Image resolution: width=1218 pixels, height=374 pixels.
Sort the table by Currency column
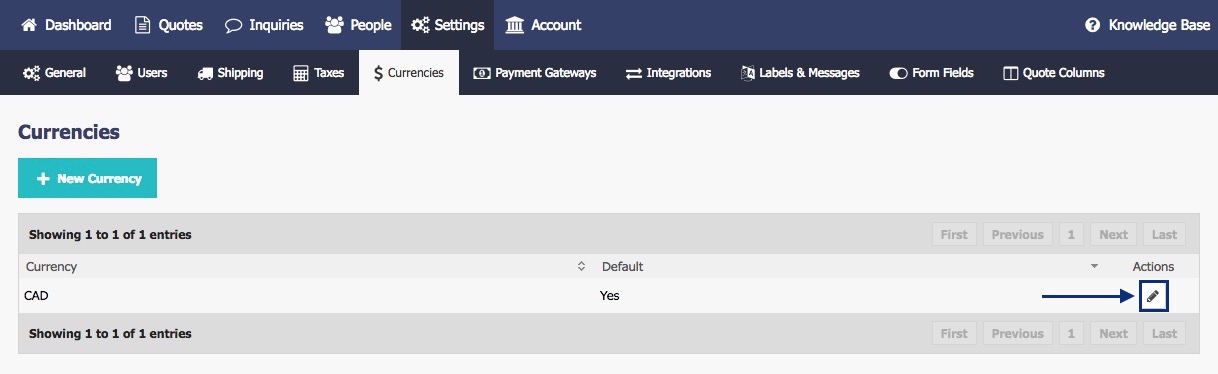pos(305,267)
